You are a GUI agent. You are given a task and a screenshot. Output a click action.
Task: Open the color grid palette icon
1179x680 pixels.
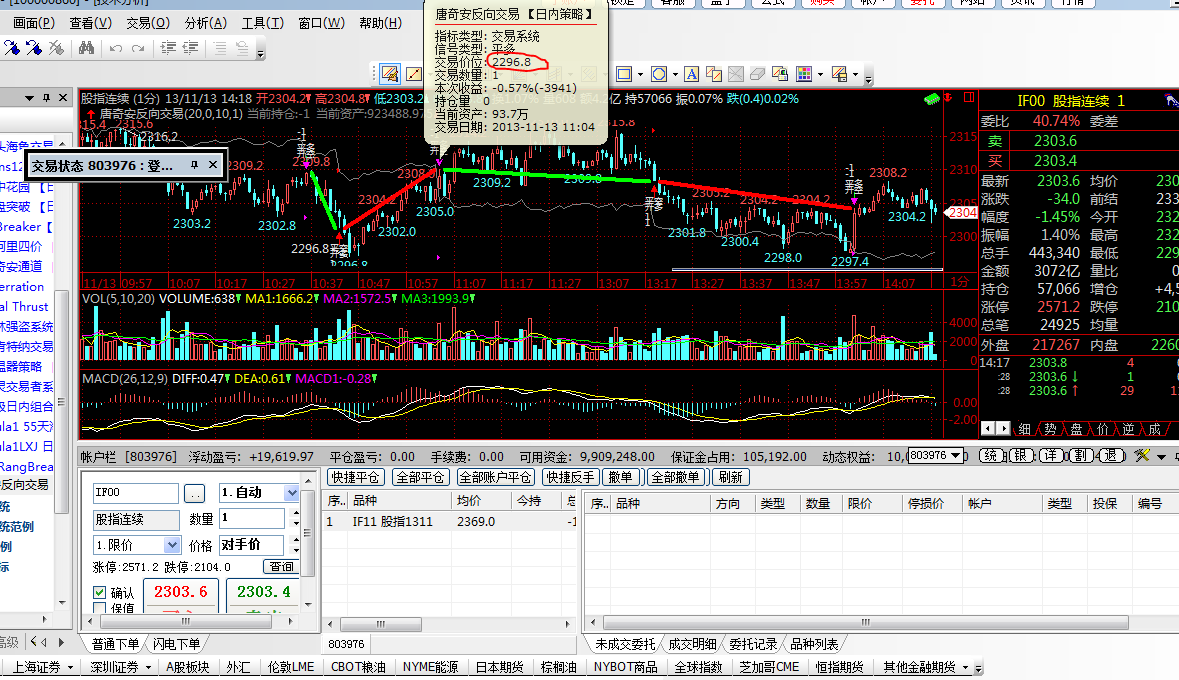804,74
